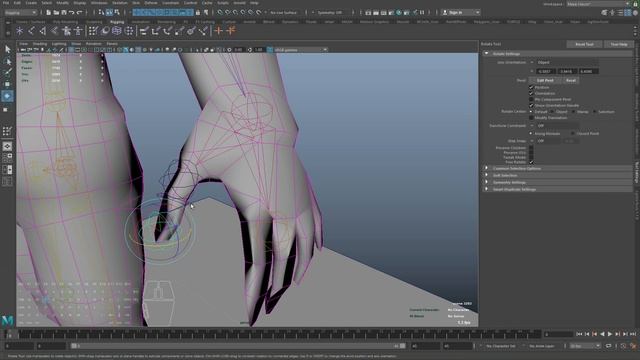Click Redo arrow icon in status line
640x360 pixels.
(80, 13)
